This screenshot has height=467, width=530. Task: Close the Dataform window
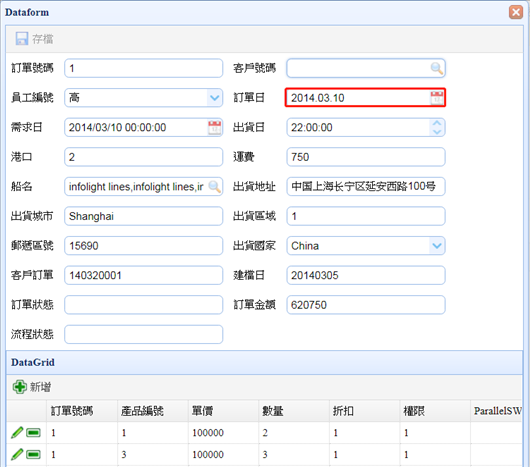tap(516, 13)
